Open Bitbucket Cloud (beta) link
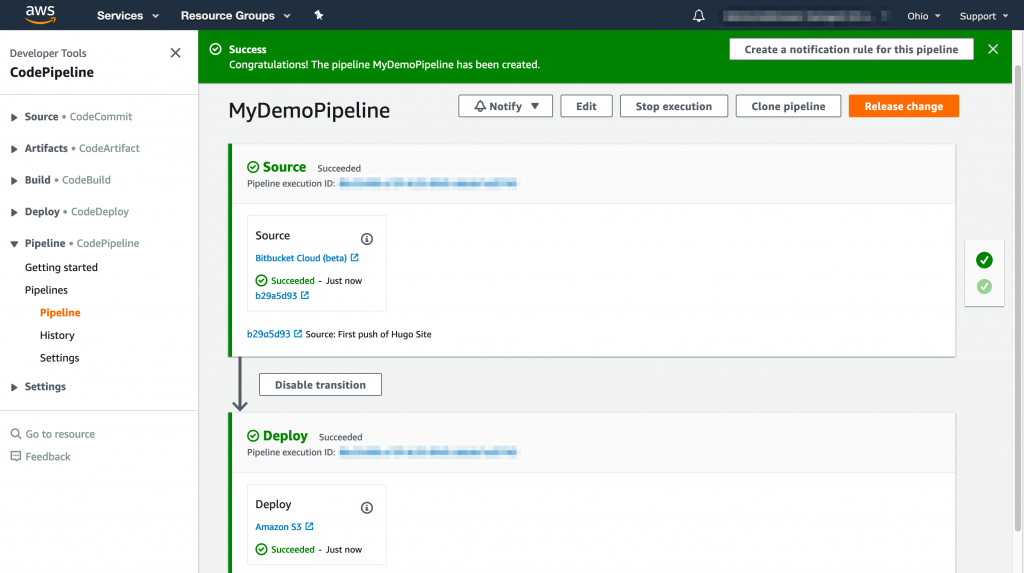Screen dimensions: 1024x573 (301, 258)
